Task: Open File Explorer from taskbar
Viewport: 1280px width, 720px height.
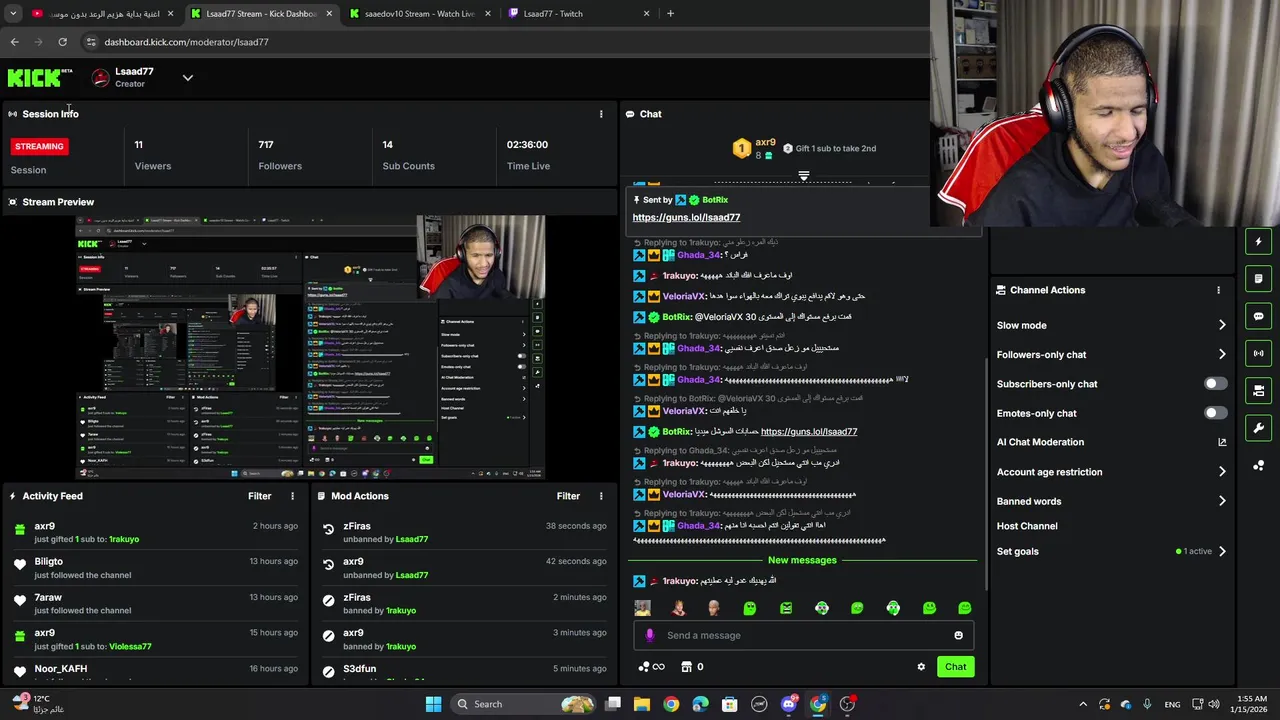Action: (642, 704)
